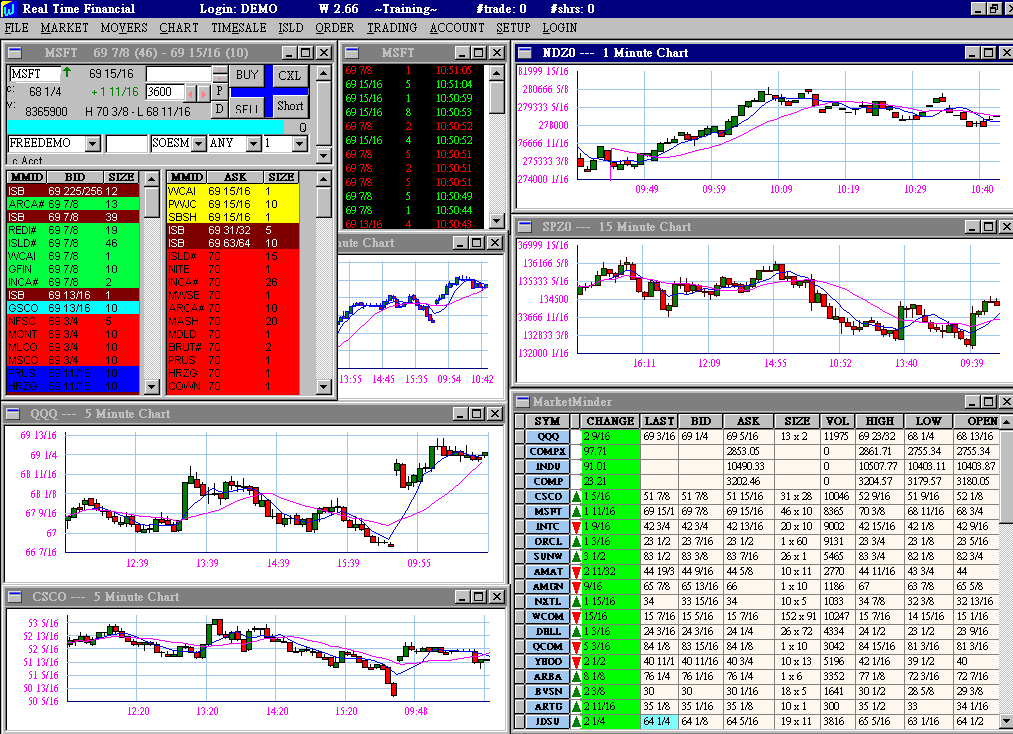Expand the SOESM route dropdown
Screen dimensions: 1013x734
198,143
